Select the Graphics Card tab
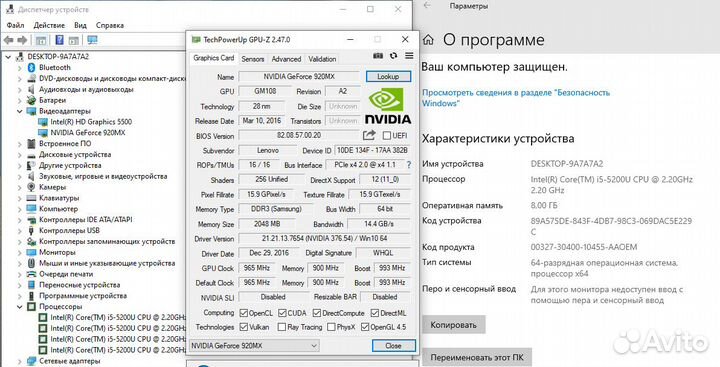Screen dimensions: 720x367 coord(214,58)
